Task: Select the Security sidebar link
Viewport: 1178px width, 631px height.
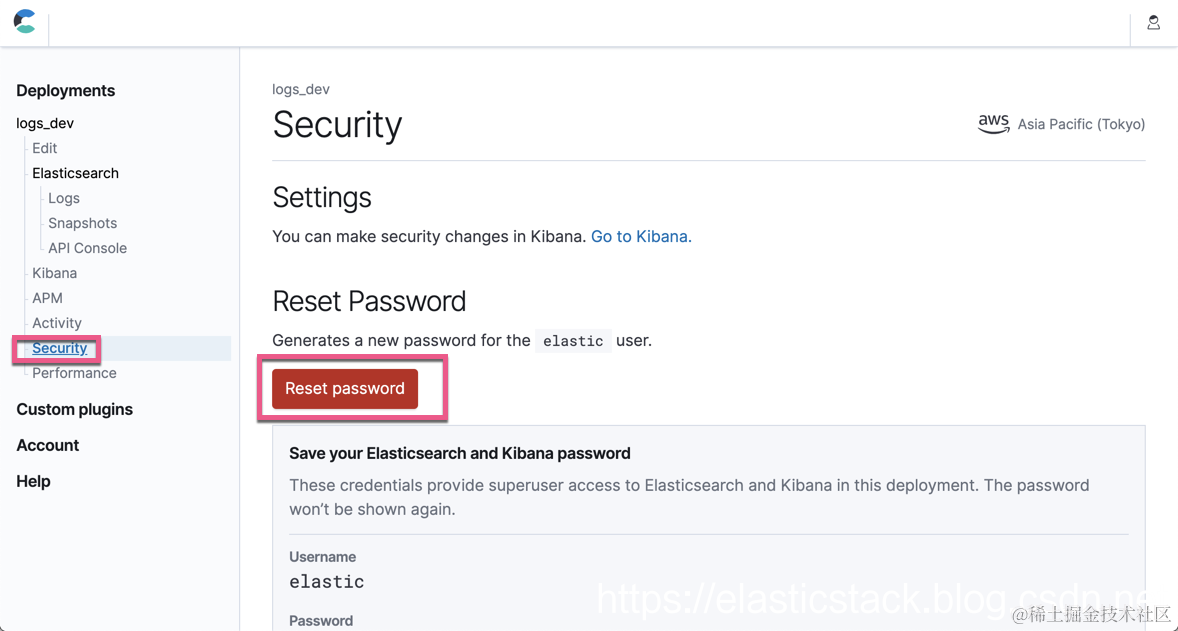Action: pyautogui.click(x=59, y=348)
